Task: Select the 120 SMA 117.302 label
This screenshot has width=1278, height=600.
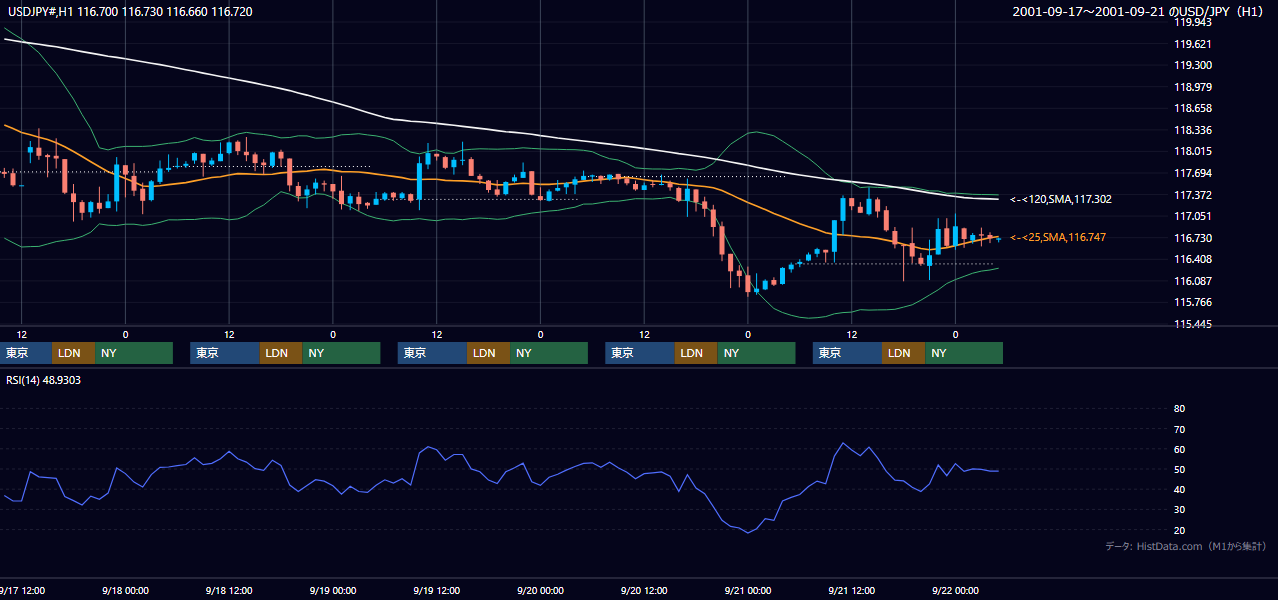Action: point(1061,200)
